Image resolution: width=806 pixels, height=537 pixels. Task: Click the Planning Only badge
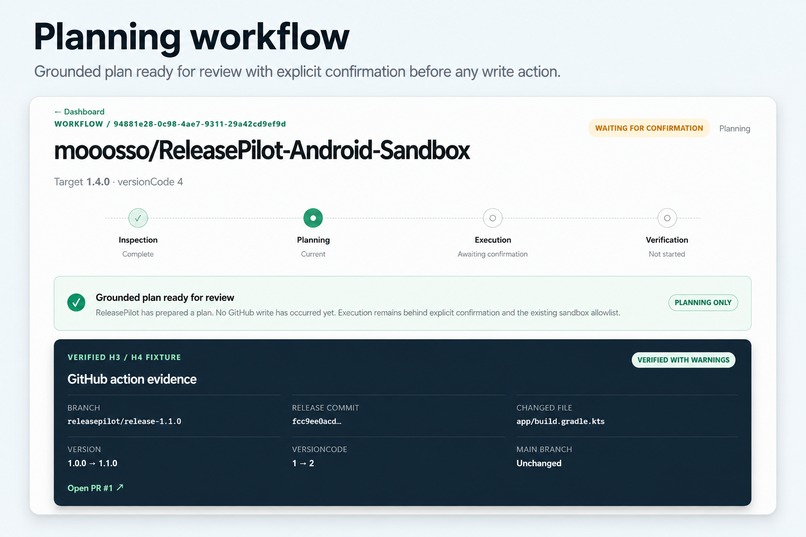pos(703,303)
